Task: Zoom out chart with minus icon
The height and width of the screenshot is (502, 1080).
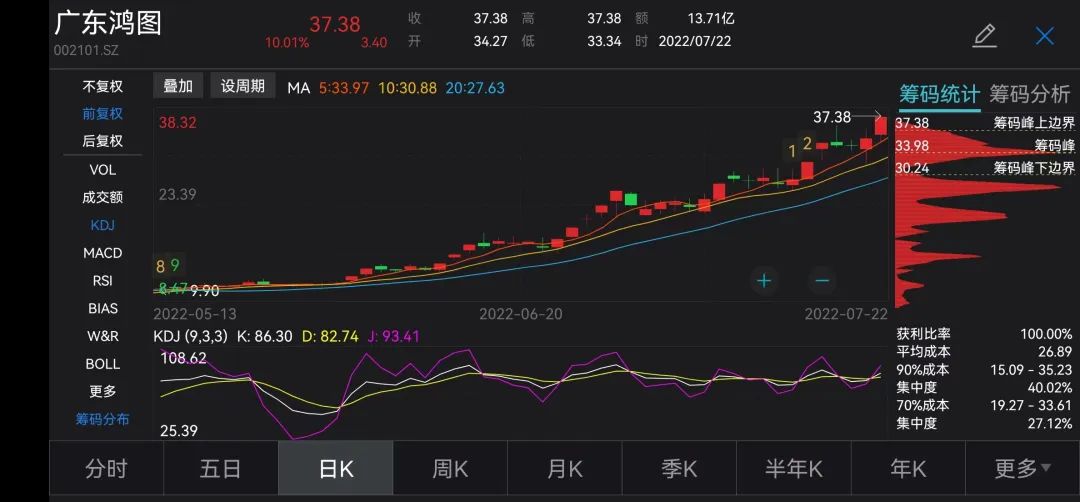Action: click(x=822, y=280)
